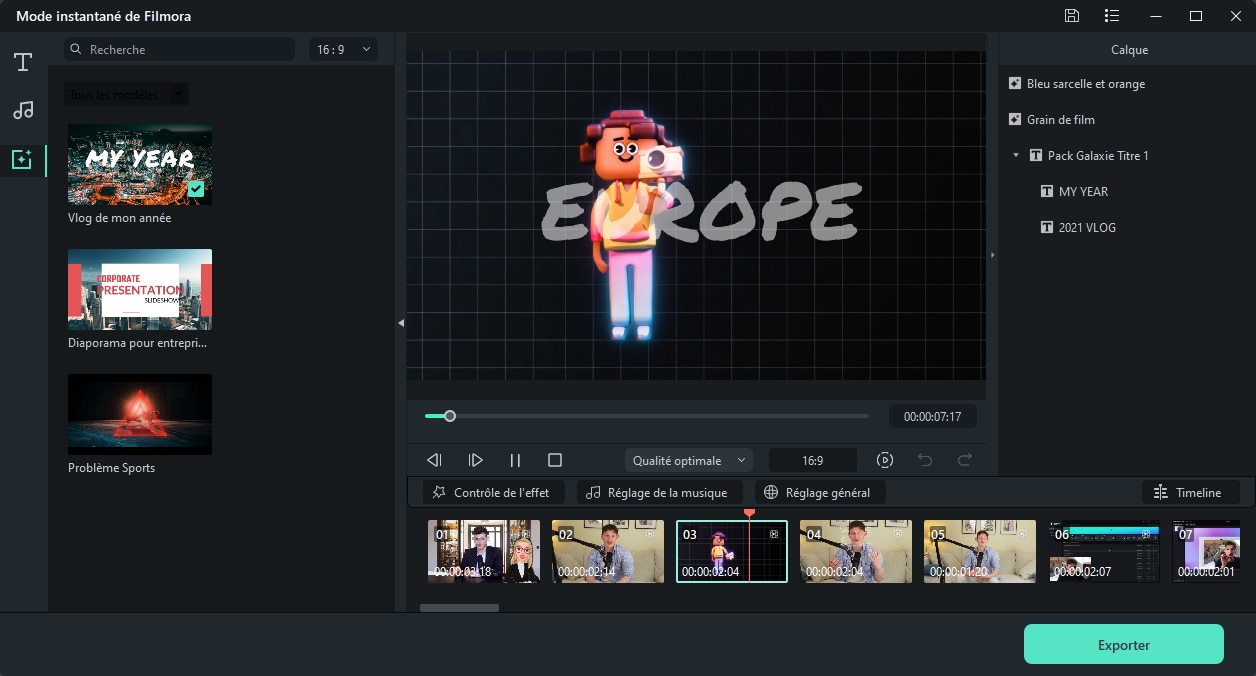Screen dimensions: 1256x676
Task: Undo the last action
Action: [x=925, y=460]
